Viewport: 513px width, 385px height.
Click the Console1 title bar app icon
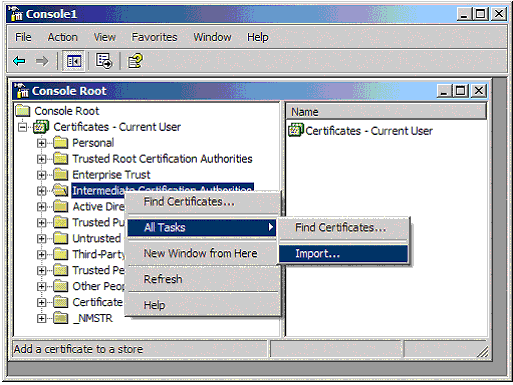[x=16, y=14]
